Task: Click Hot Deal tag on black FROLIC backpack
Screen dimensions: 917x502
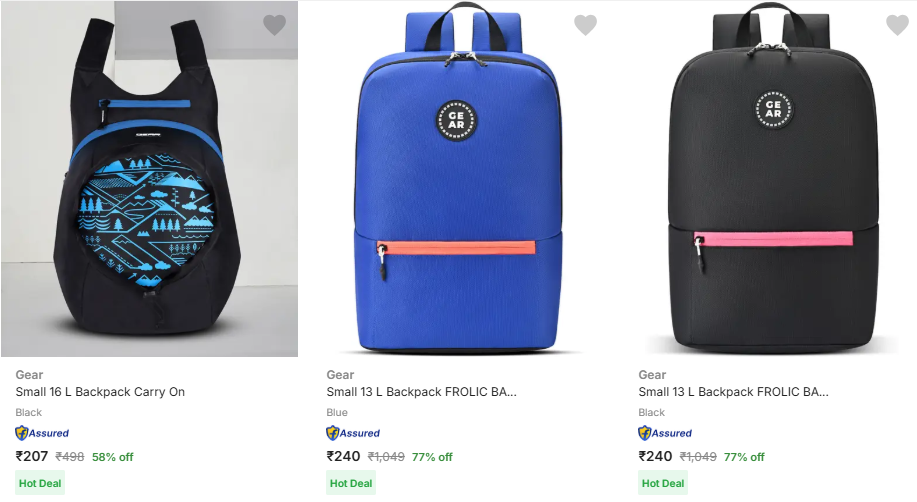Action: click(663, 483)
